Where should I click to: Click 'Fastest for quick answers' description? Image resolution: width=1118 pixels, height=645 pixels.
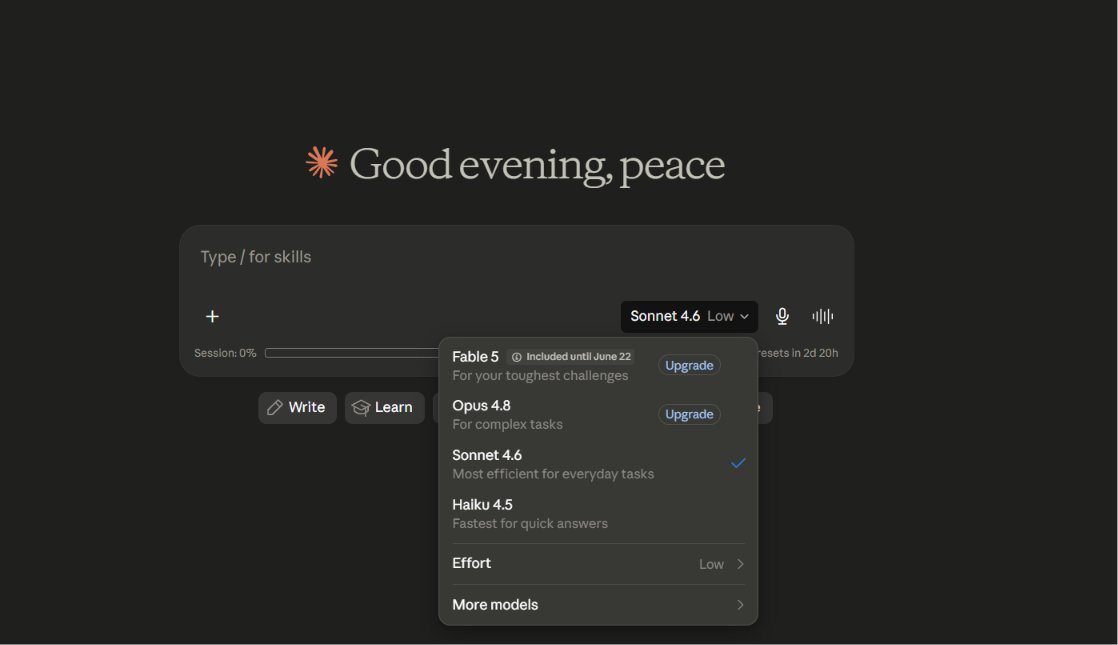click(x=530, y=524)
